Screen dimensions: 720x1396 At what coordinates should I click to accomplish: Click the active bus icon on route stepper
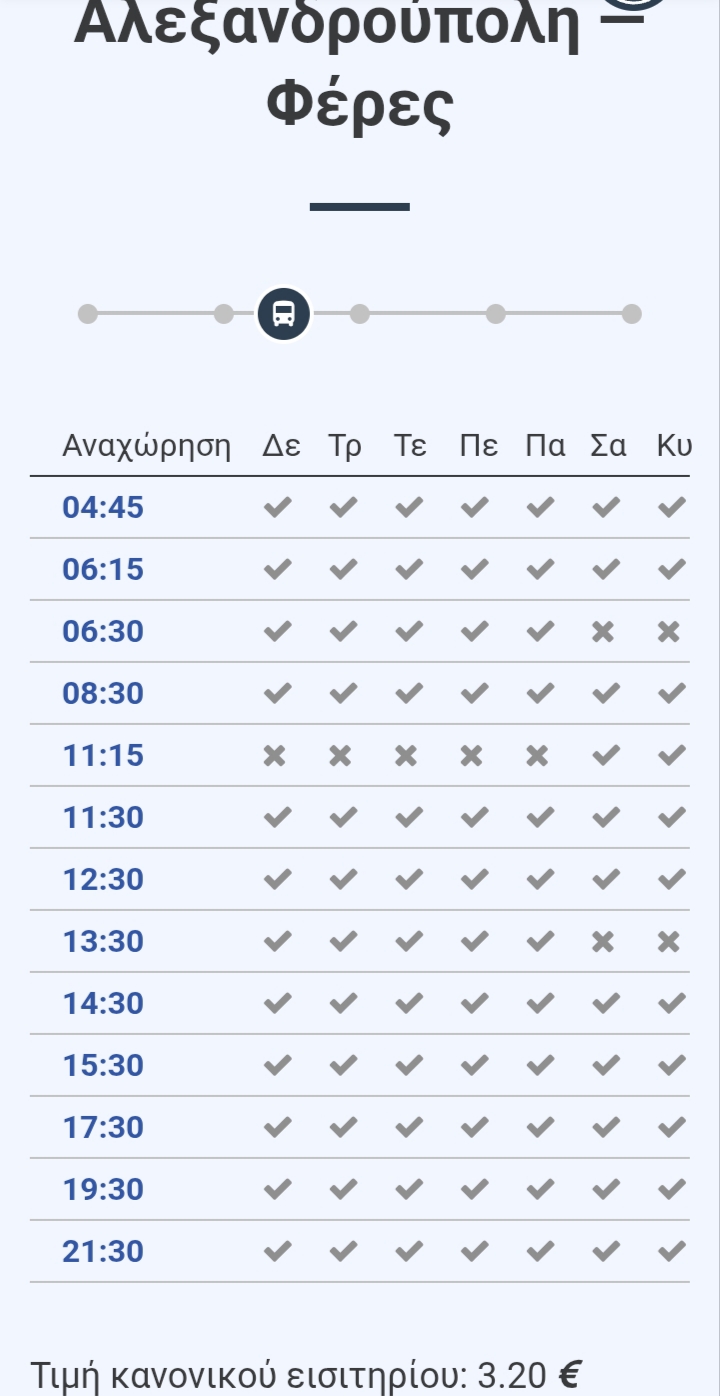284,314
